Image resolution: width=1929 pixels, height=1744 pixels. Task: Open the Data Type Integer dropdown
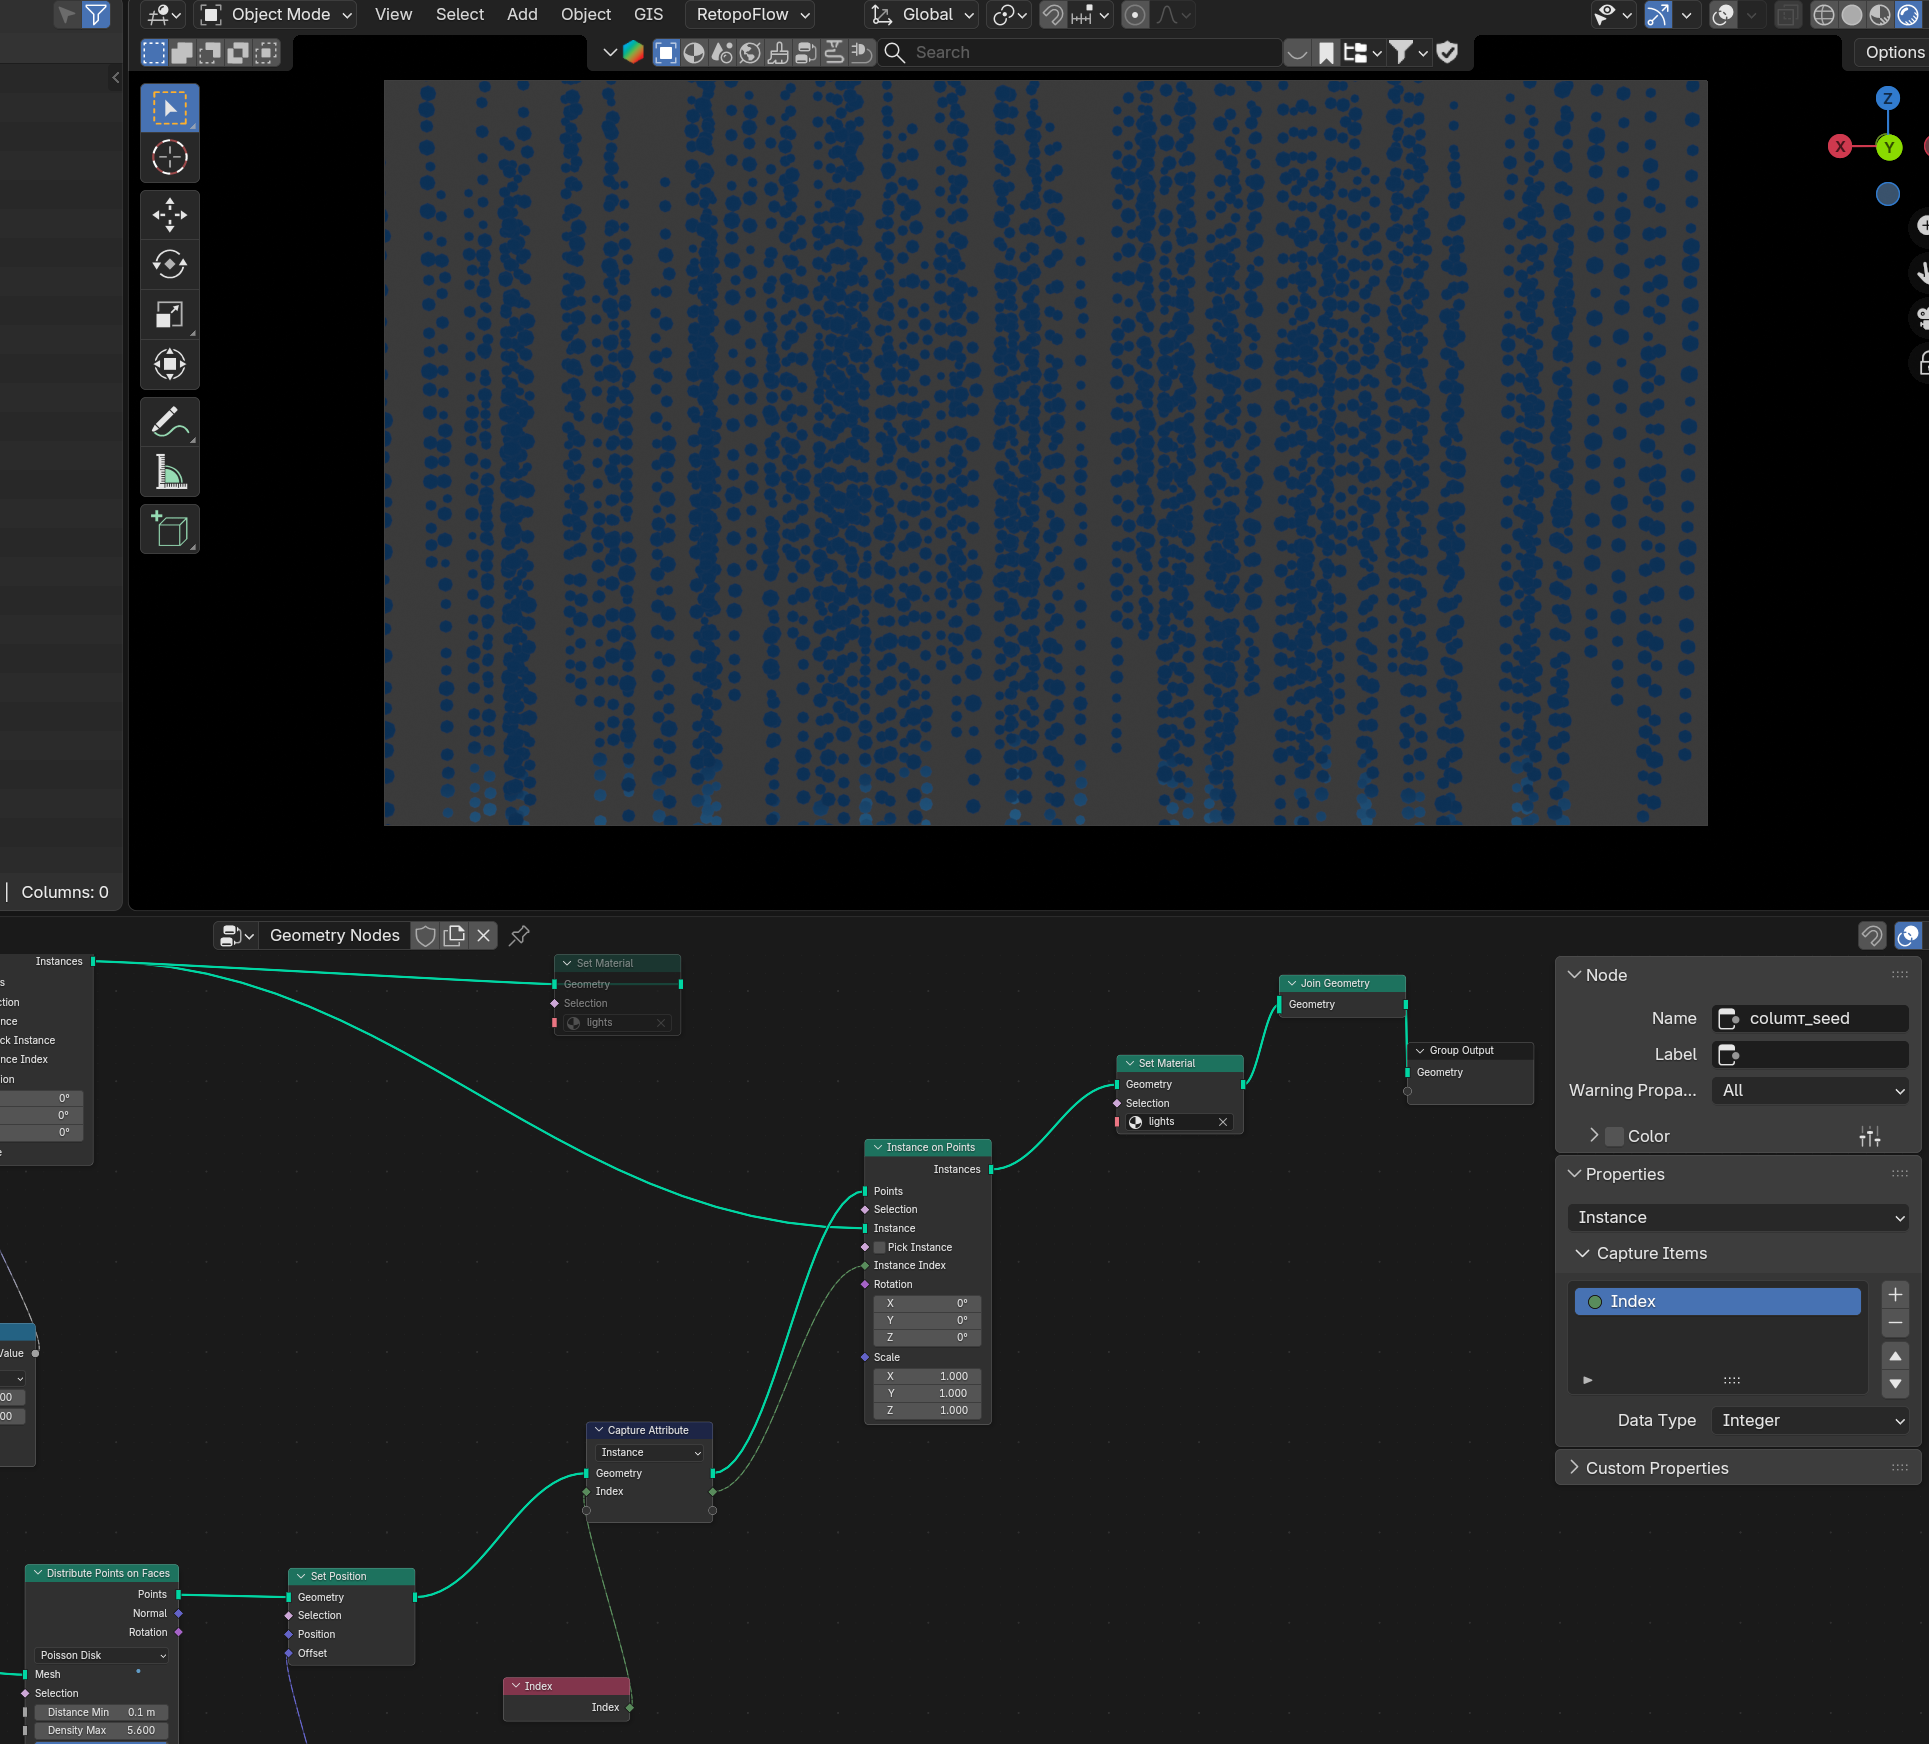point(1810,1420)
